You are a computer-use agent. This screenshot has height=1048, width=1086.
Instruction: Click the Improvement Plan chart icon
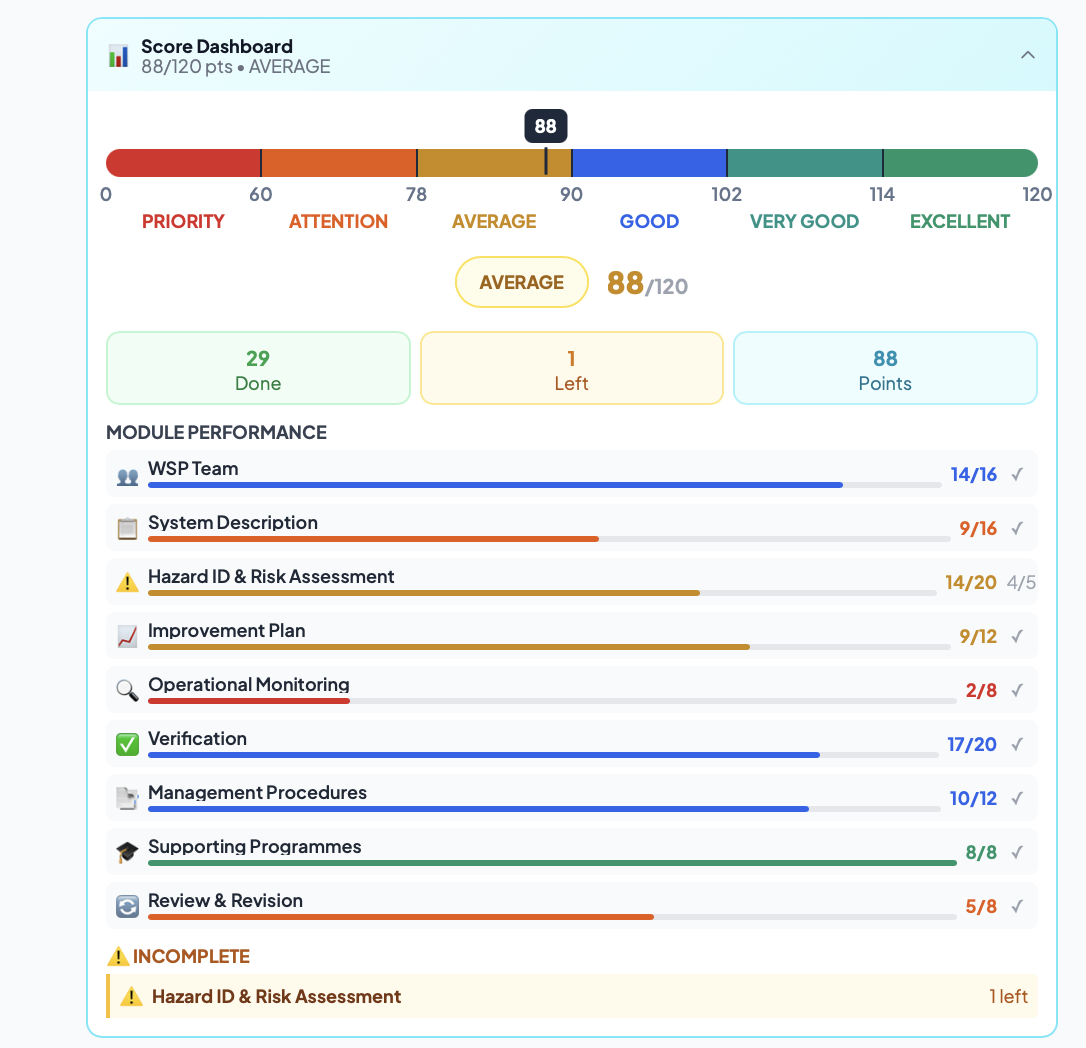127,637
